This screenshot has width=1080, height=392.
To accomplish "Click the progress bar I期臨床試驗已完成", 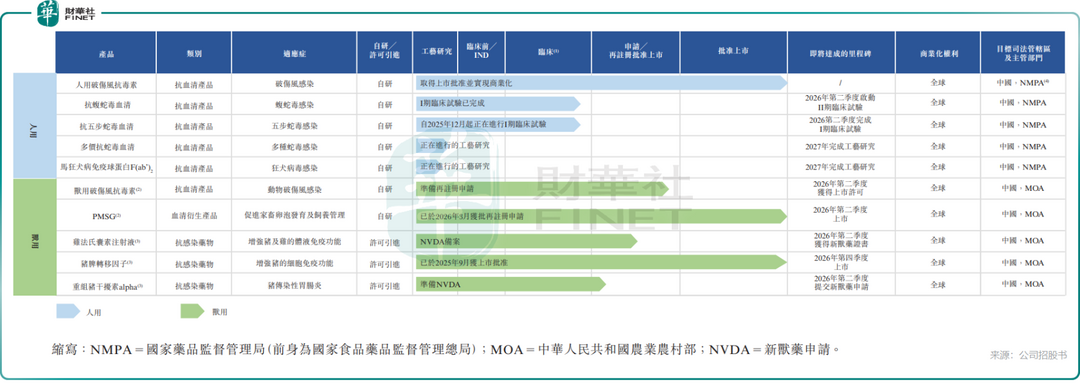I will coord(498,104).
